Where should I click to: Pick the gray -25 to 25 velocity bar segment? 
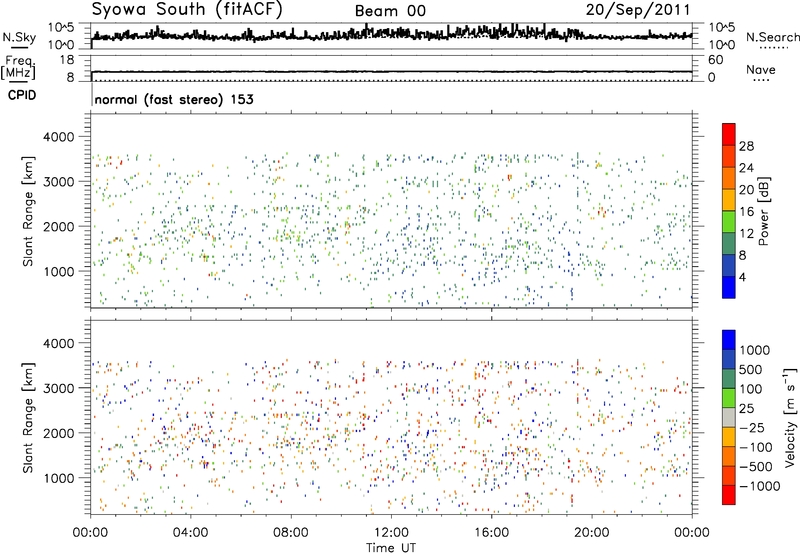point(729,418)
